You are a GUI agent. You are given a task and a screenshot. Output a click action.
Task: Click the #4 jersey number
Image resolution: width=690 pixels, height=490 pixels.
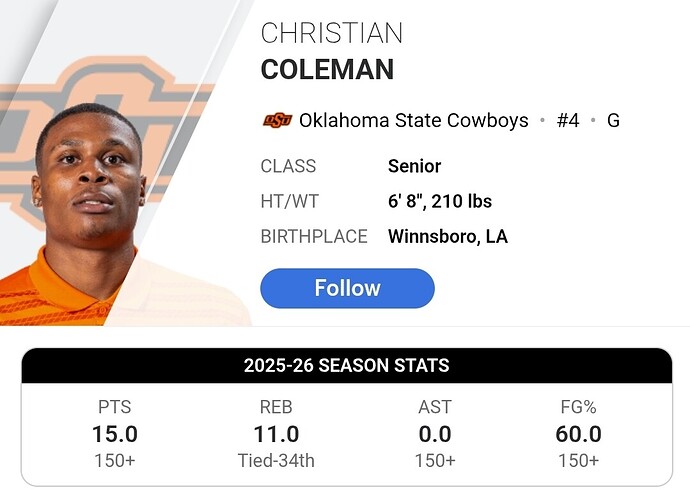567,121
